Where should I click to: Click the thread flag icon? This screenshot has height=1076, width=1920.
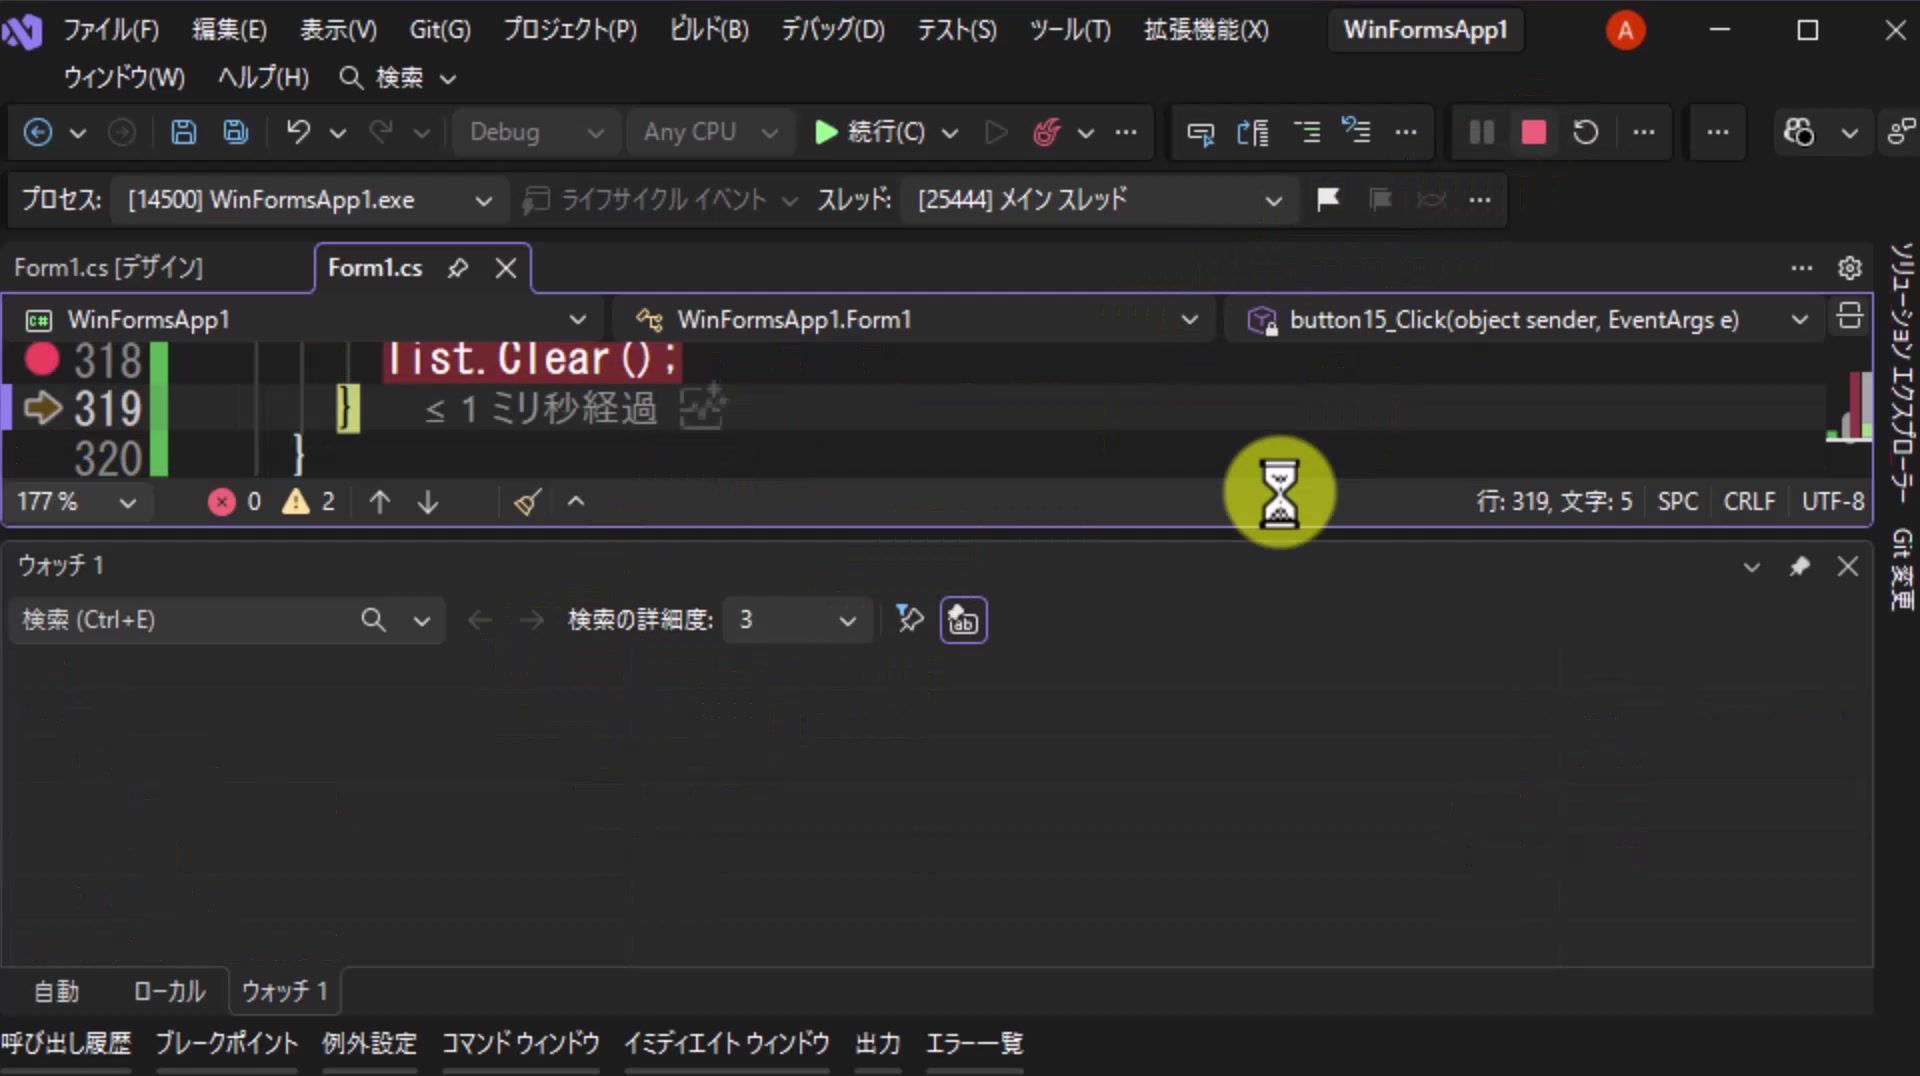coord(1328,199)
